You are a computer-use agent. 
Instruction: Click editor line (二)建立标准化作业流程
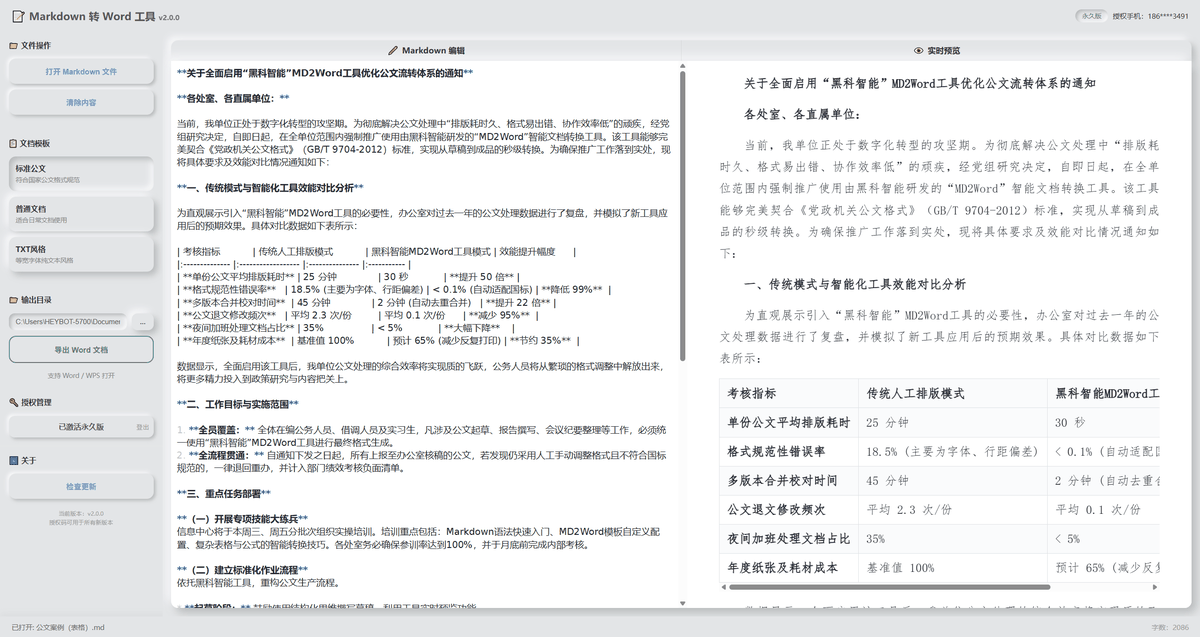point(243,570)
